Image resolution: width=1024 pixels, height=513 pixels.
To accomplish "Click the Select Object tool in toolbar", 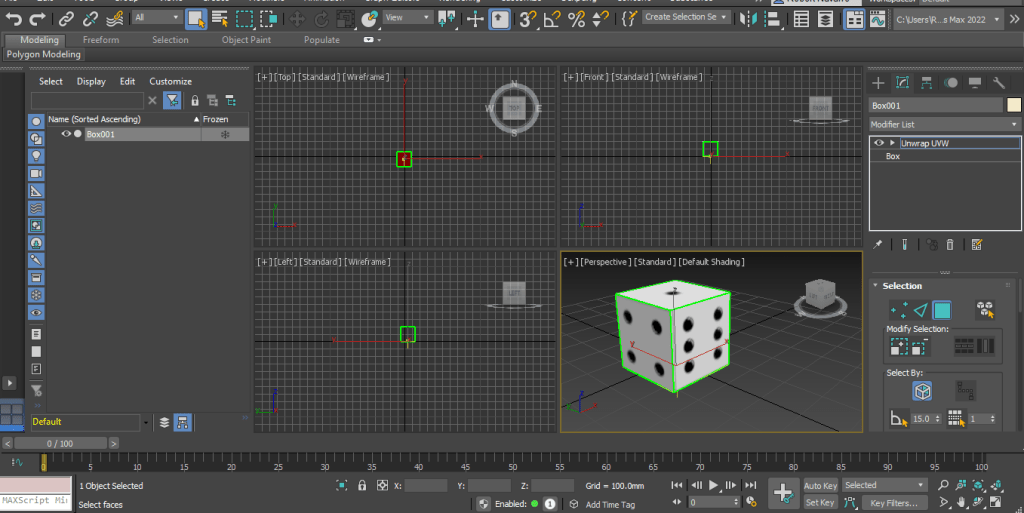I will [x=195, y=18].
